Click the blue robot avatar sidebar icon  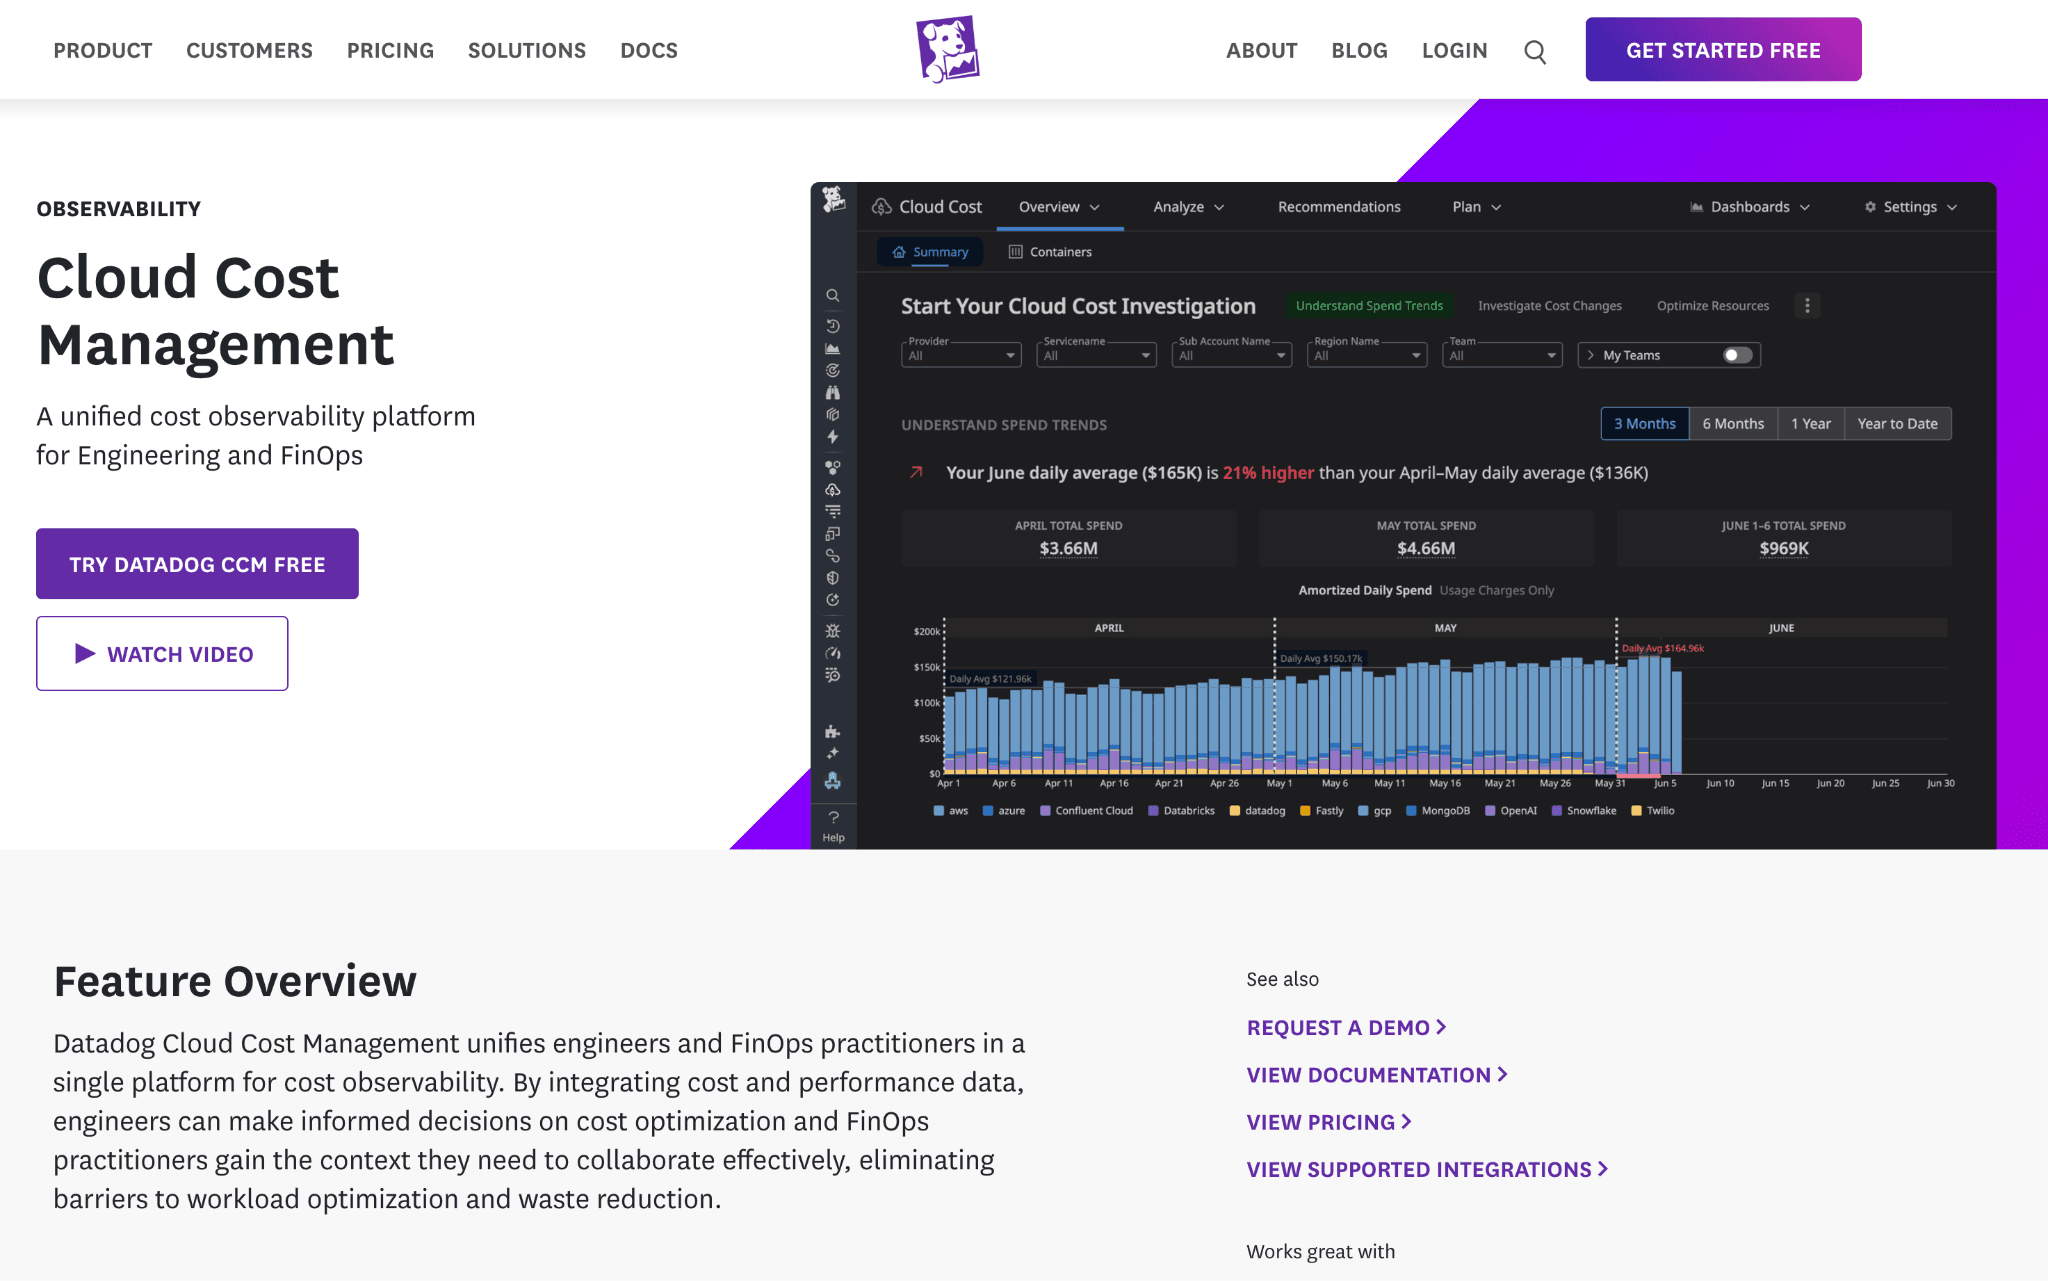[832, 781]
